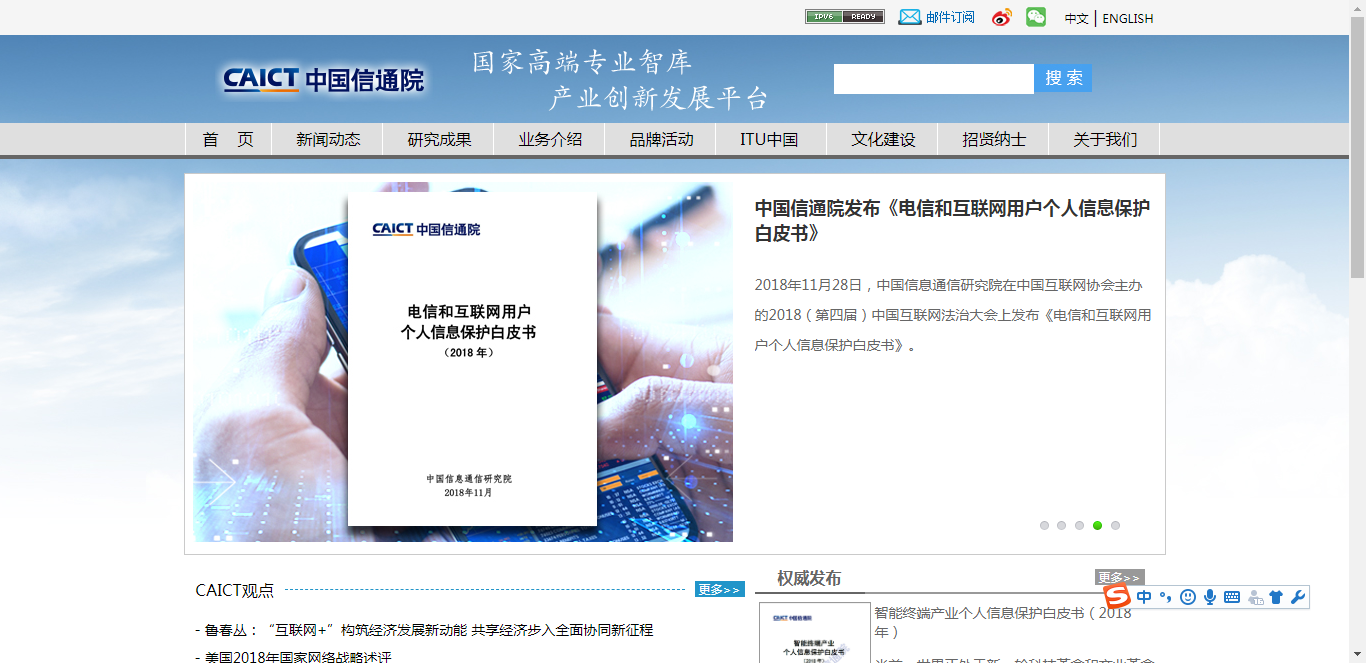
Task: Click the CAICT 中国信通院 header logo
Action: click(324, 80)
